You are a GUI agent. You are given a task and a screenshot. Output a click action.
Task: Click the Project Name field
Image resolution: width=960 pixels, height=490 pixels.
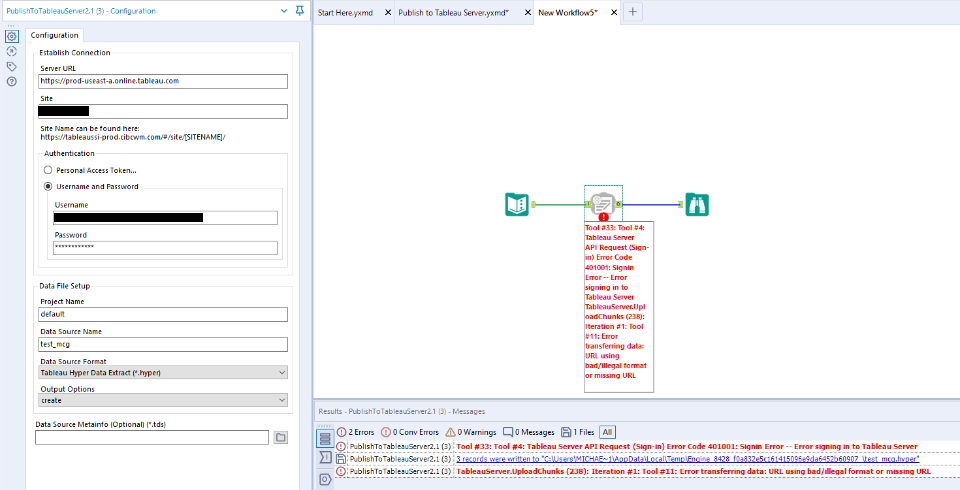pyautogui.click(x=163, y=314)
